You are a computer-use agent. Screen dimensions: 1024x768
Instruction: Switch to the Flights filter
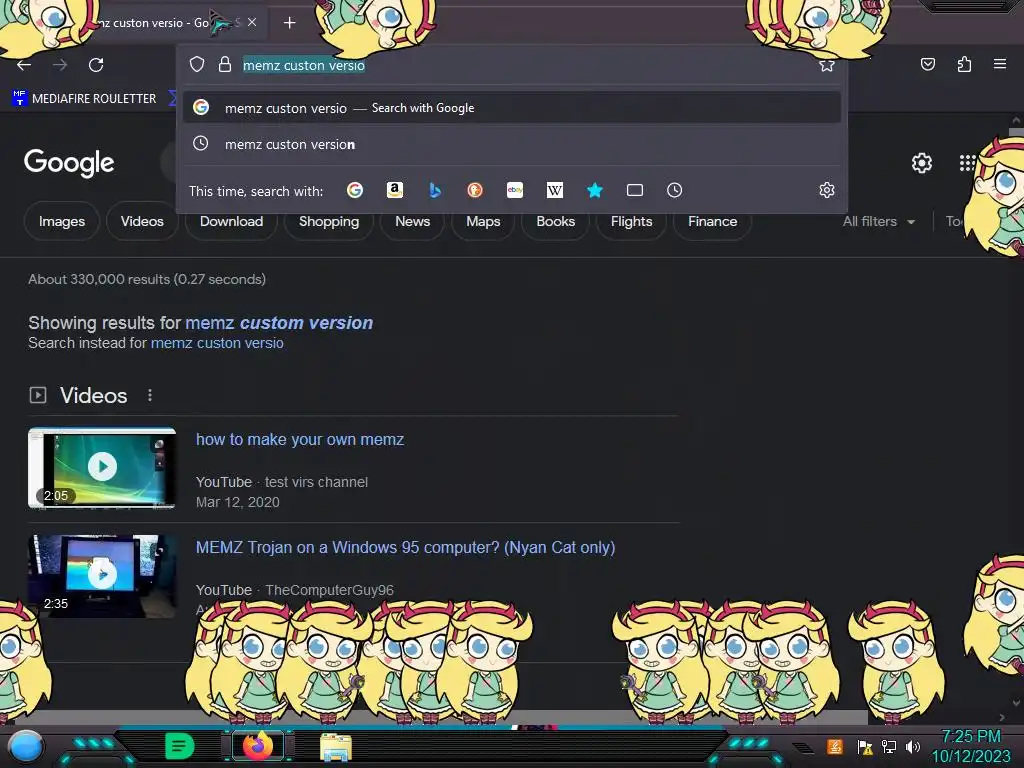631,221
